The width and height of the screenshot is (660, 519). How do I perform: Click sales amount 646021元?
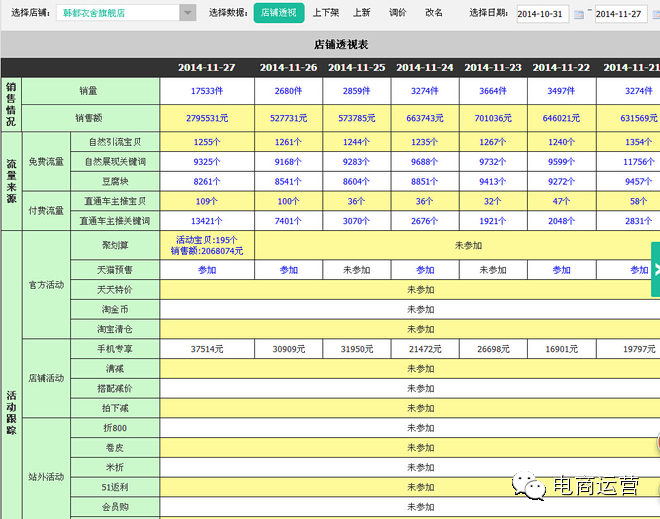pyautogui.click(x=561, y=118)
